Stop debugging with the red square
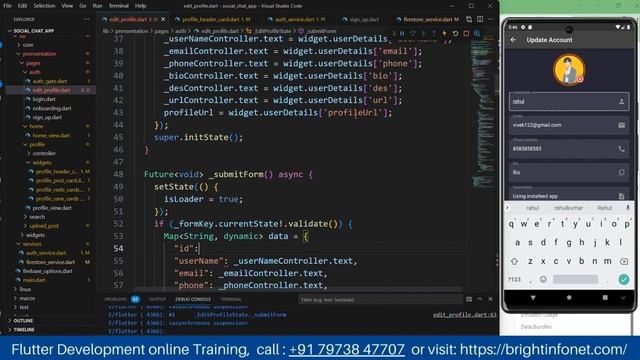640x360 pixels. click(466, 33)
